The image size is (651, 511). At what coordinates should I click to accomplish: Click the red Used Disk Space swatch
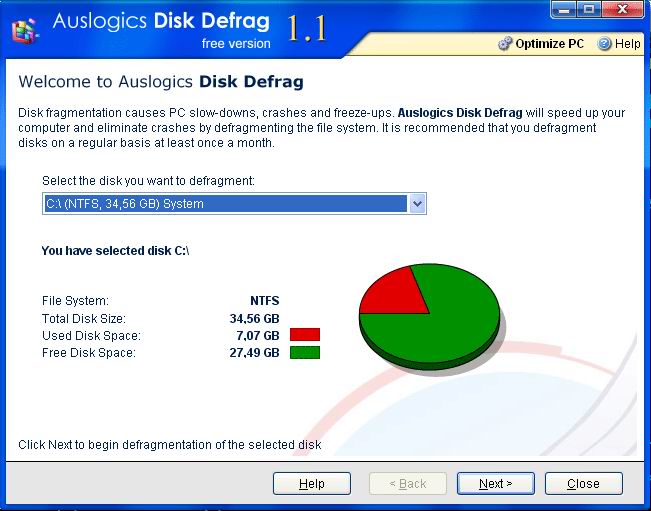305,335
